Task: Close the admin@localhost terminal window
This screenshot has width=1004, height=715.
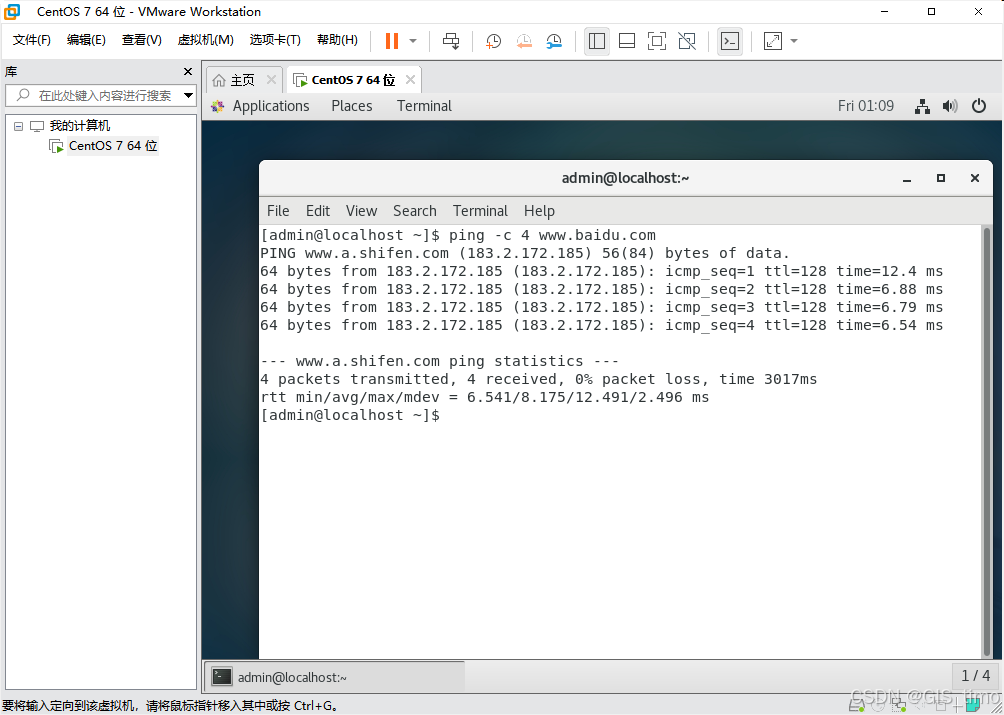Action: point(975,179)
